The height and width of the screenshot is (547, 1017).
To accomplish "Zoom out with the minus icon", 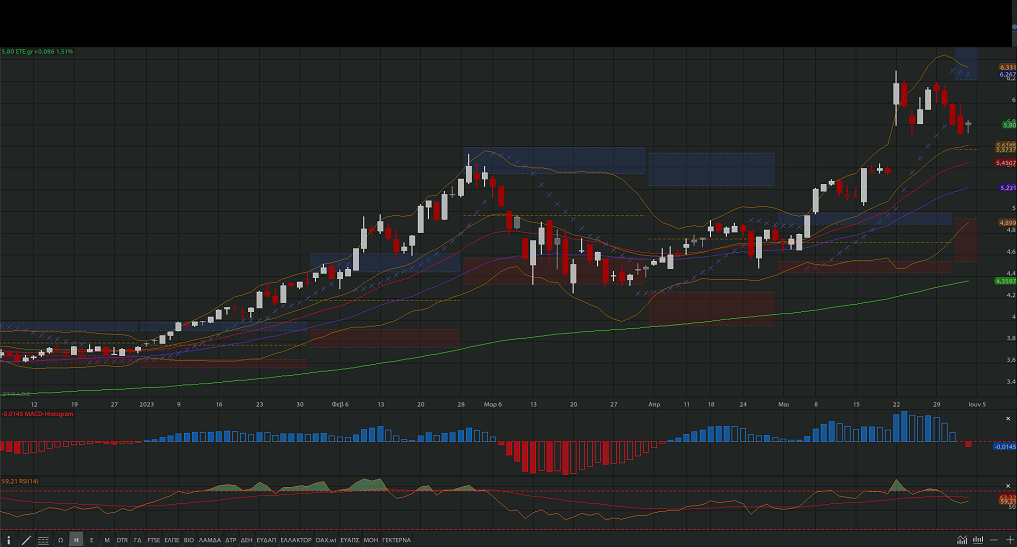I will (994, 540).
